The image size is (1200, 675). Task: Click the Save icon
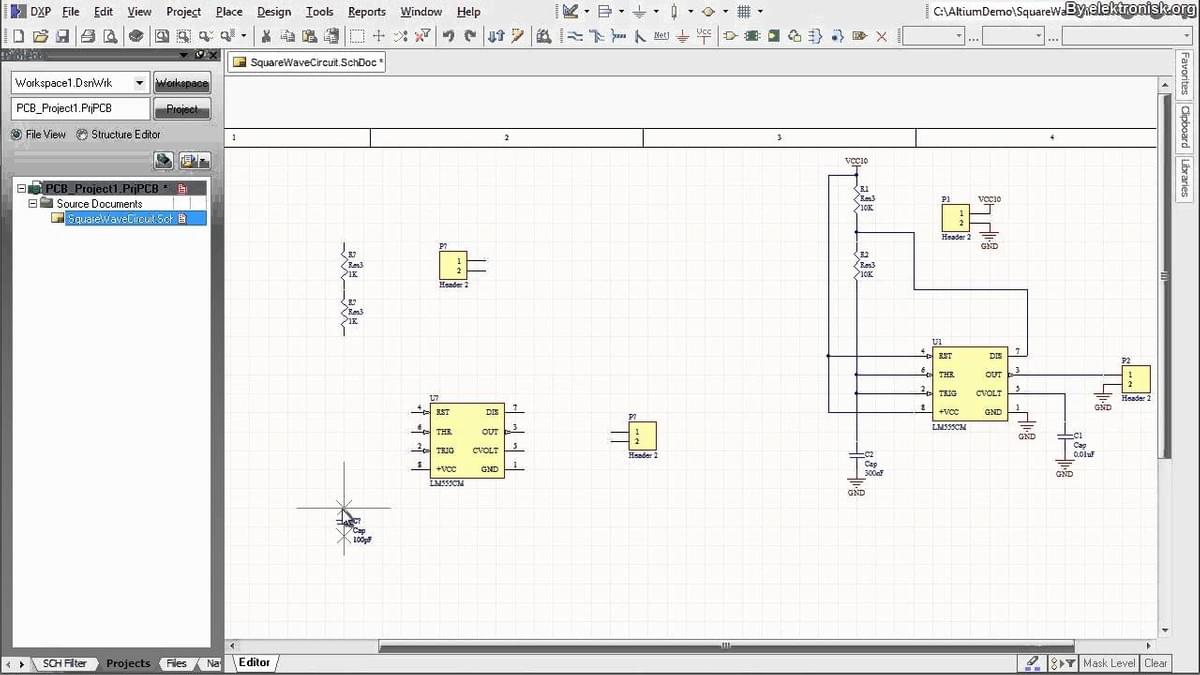(63, 35)
